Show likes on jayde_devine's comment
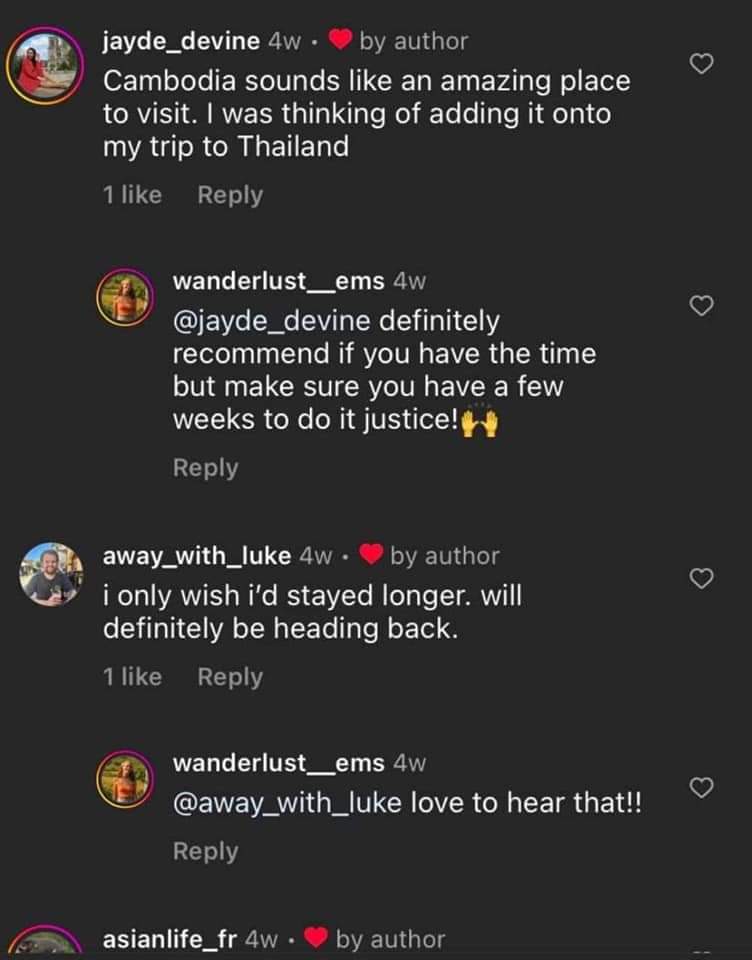The image size is (752, 960). pos(132,195)
